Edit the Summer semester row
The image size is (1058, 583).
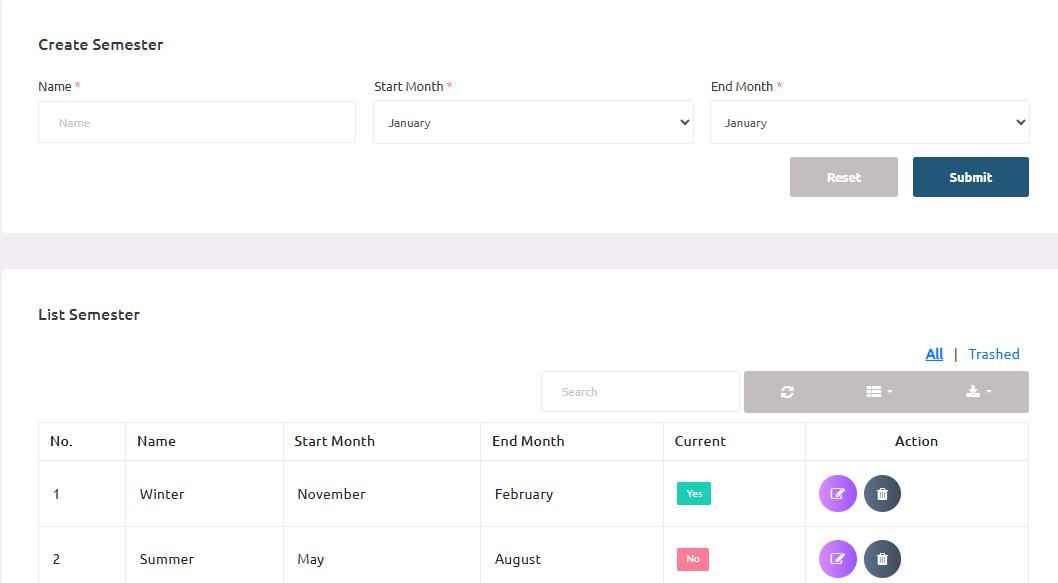click(837, 559)
